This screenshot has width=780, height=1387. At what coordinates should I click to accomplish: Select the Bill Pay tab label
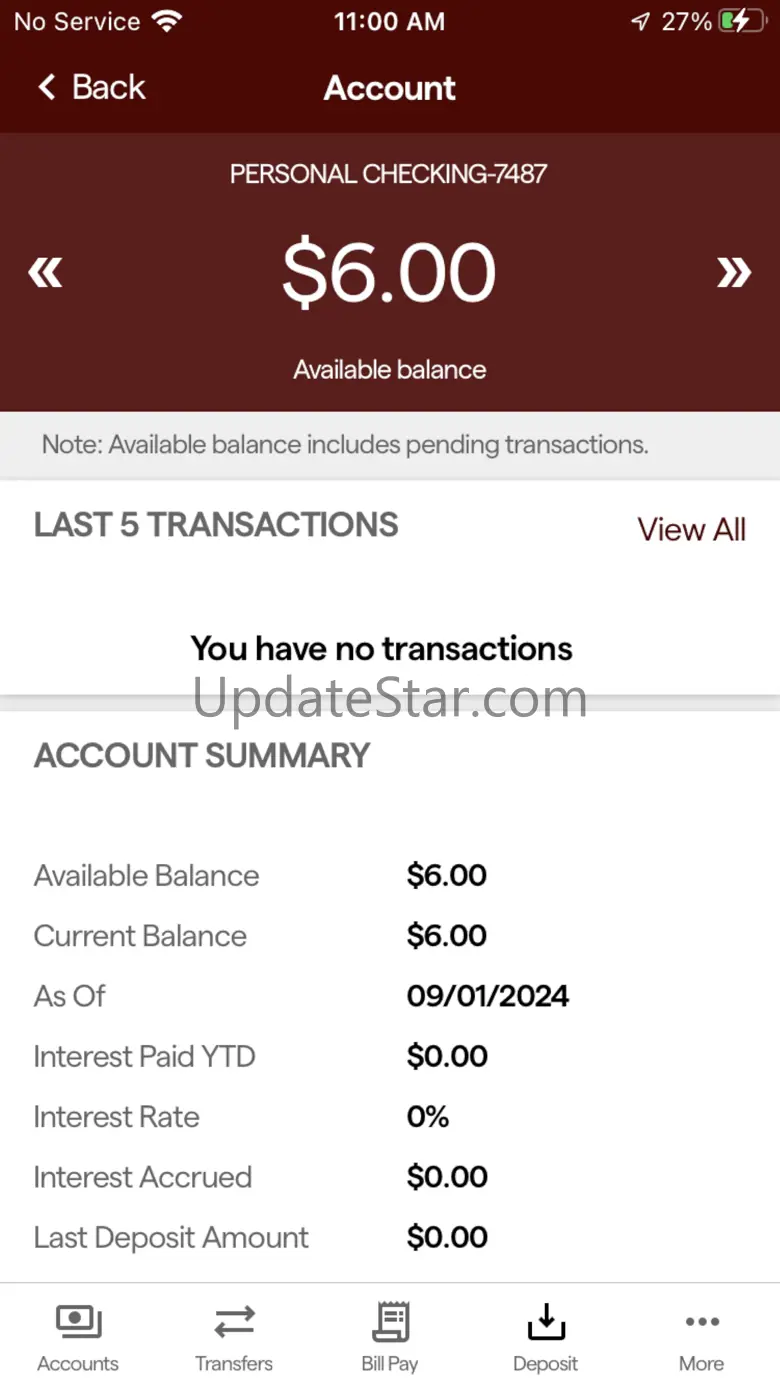click(390, 1364)
